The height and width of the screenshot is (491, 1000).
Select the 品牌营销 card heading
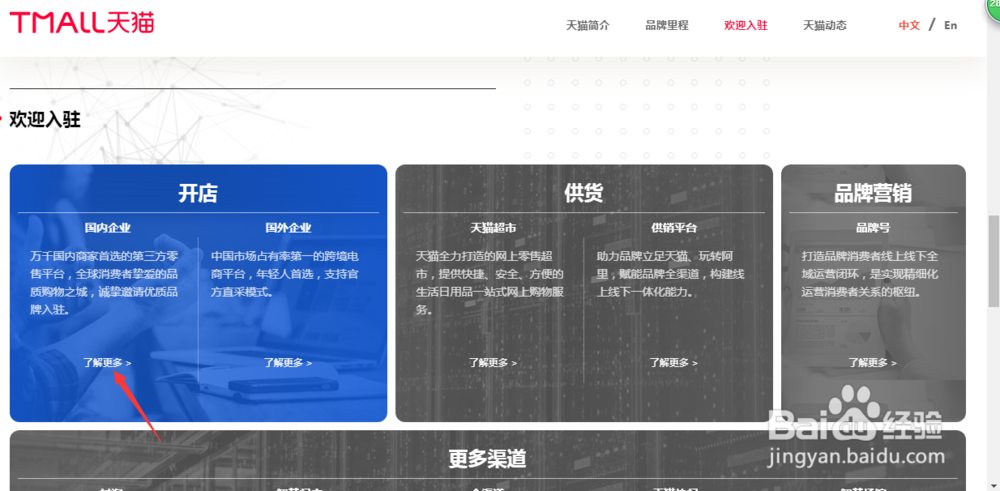(x=873, y=193)
